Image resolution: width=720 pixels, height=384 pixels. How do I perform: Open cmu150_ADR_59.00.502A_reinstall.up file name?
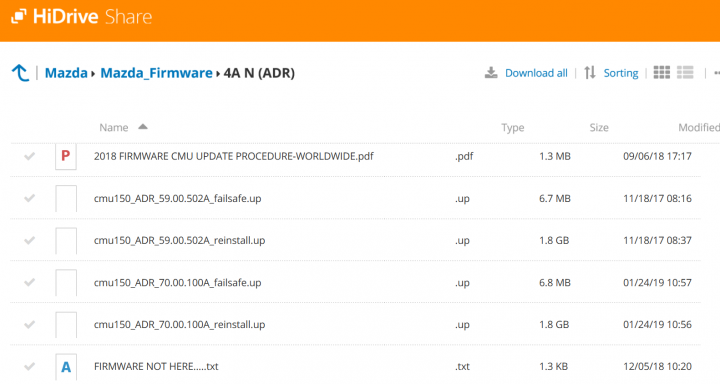tap(179, 240)
